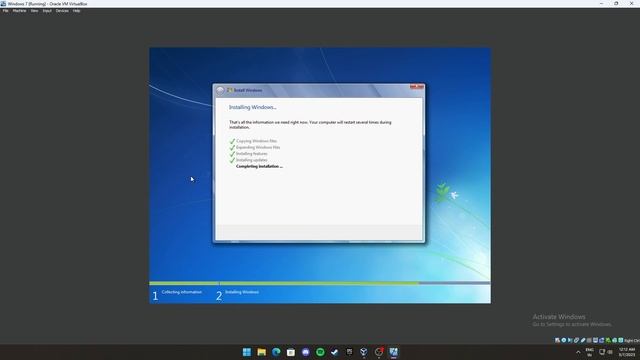This screenshot has width=640, height=360.
Task: Click the 'Installing updates' step
Action: click(251, 160)
